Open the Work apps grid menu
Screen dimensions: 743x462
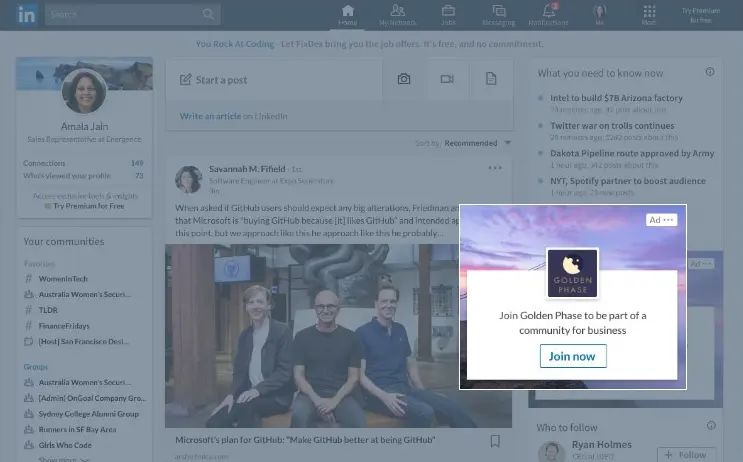click(649, 14)
